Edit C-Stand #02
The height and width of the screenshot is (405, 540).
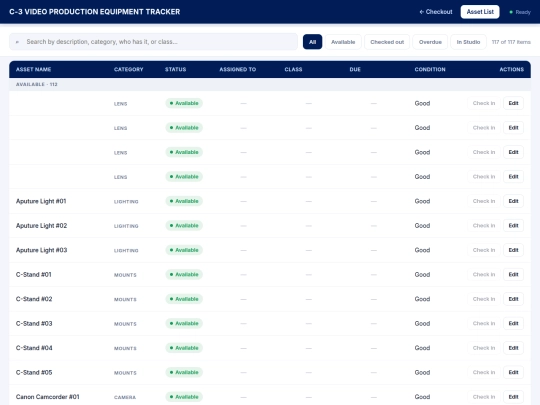point(513,299)
